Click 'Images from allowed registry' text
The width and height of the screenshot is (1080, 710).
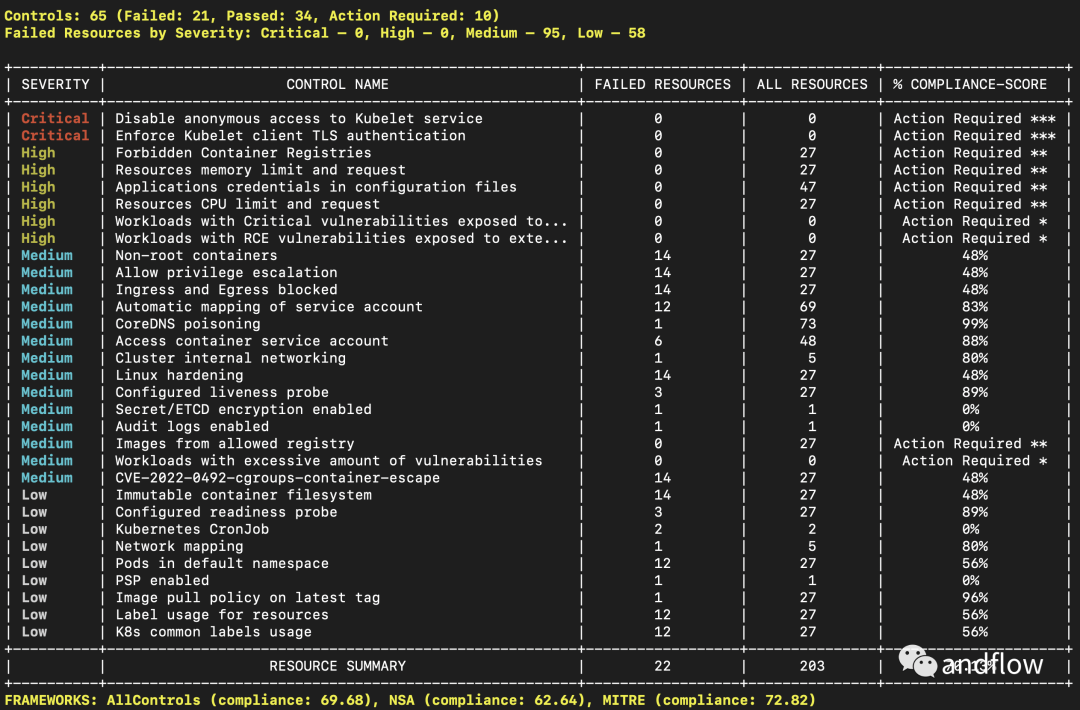click(x=234, y=443)
